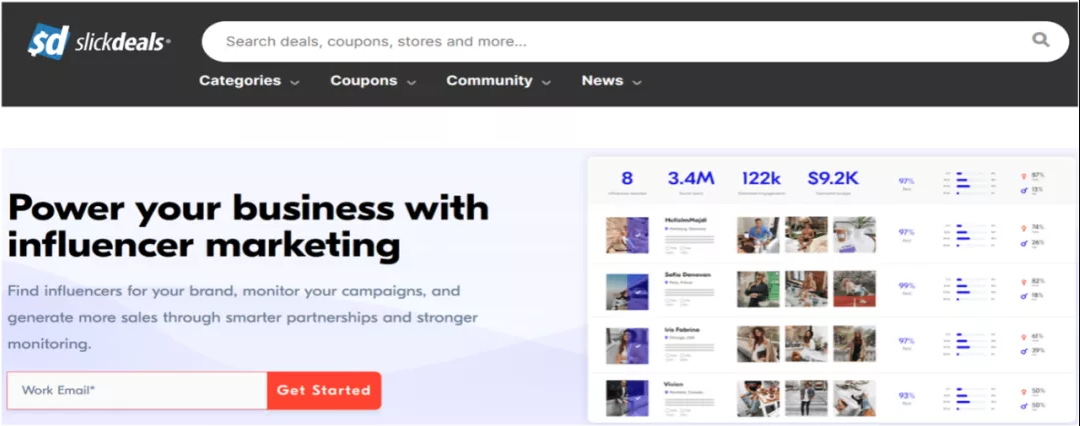1080x426 pixels.
Task: Open Iris Fabrino's profile thumbnail
Action: [x=628, y=344]
